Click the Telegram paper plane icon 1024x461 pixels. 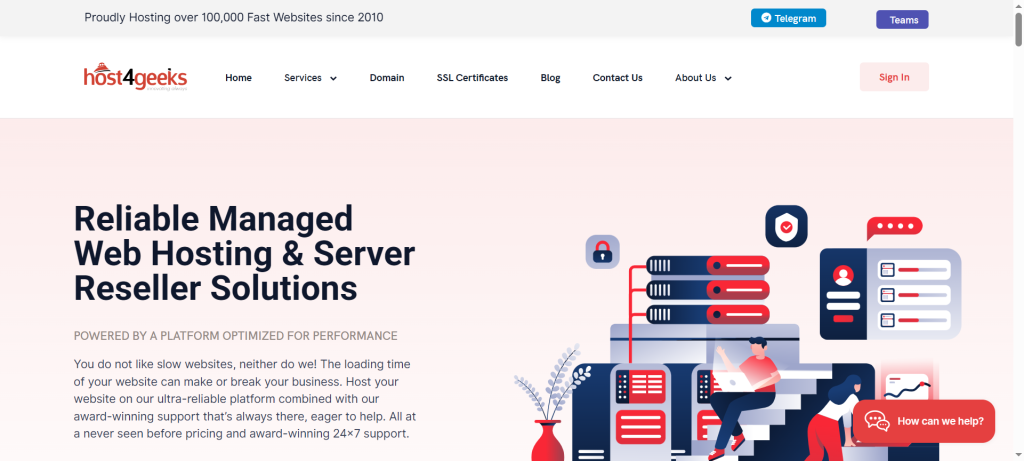[x=766, y=18]
